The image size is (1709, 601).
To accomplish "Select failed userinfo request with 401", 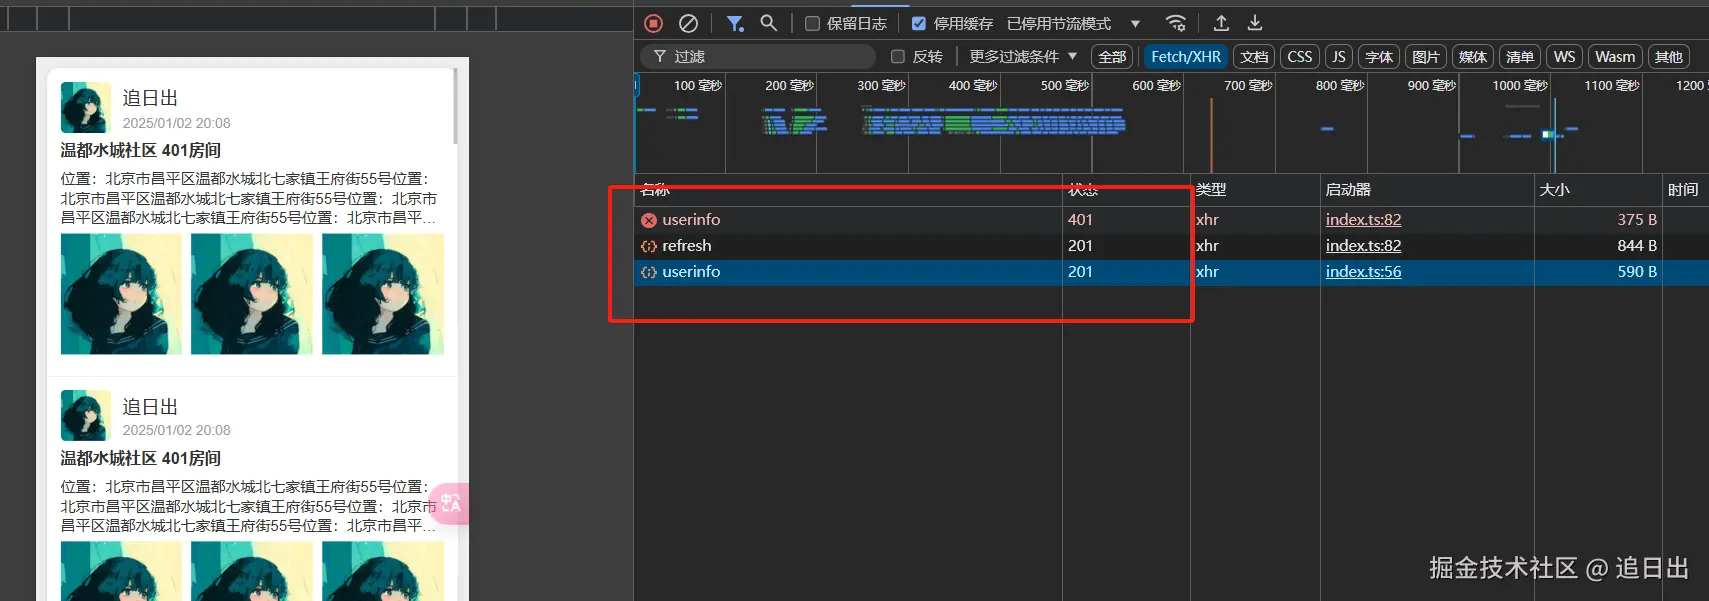I will (x=1171, y=220).
